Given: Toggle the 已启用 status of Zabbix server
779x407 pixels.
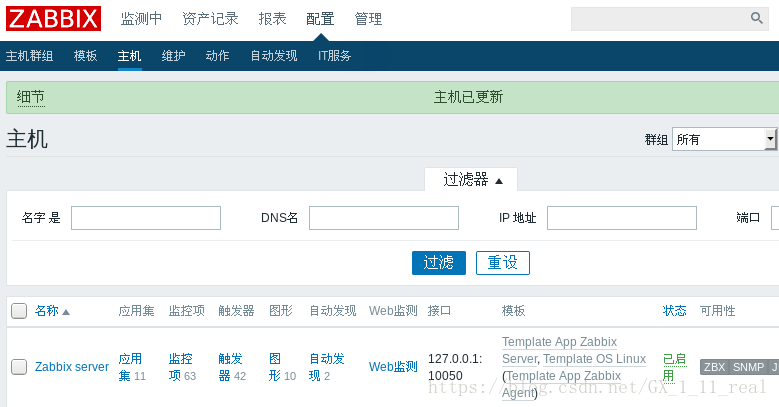Looking at the screenshot, I should click(x=674, y=367).
